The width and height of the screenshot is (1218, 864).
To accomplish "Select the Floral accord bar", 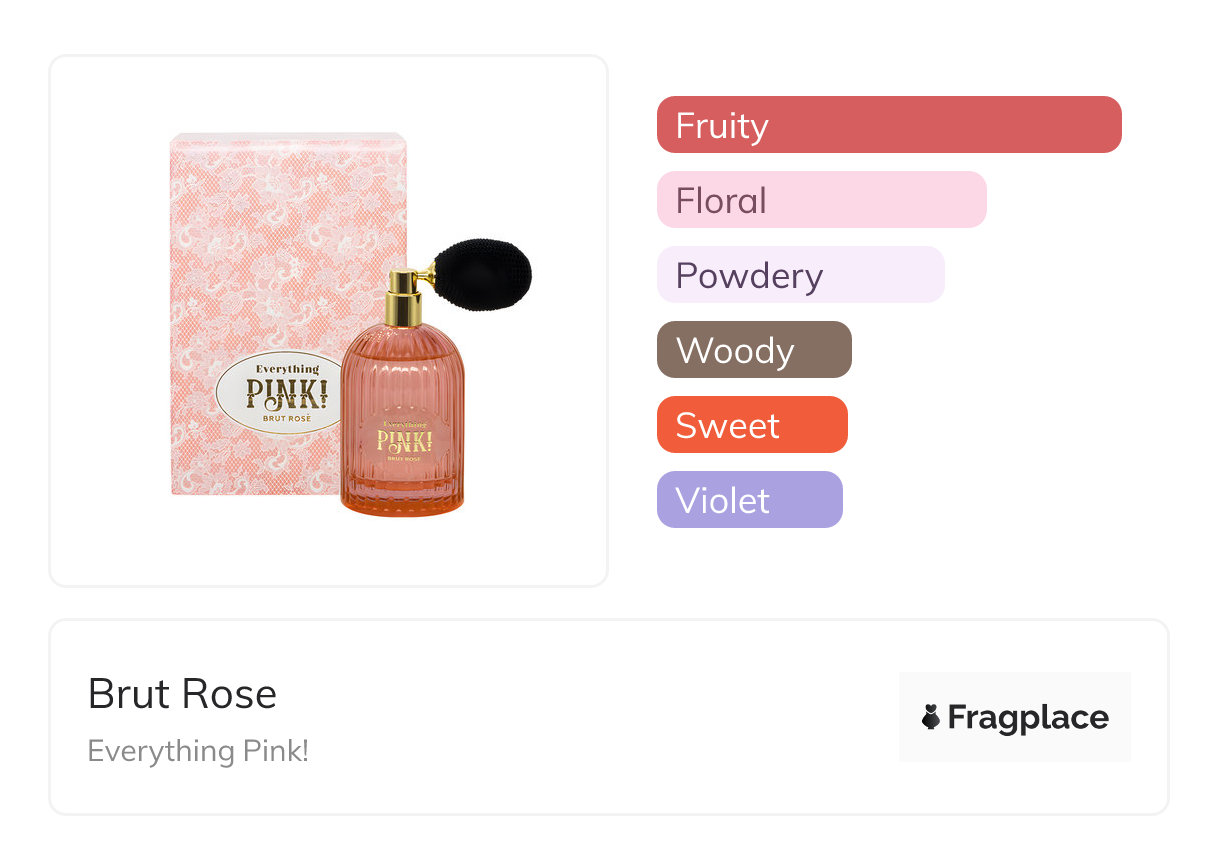I will [821, 200].
